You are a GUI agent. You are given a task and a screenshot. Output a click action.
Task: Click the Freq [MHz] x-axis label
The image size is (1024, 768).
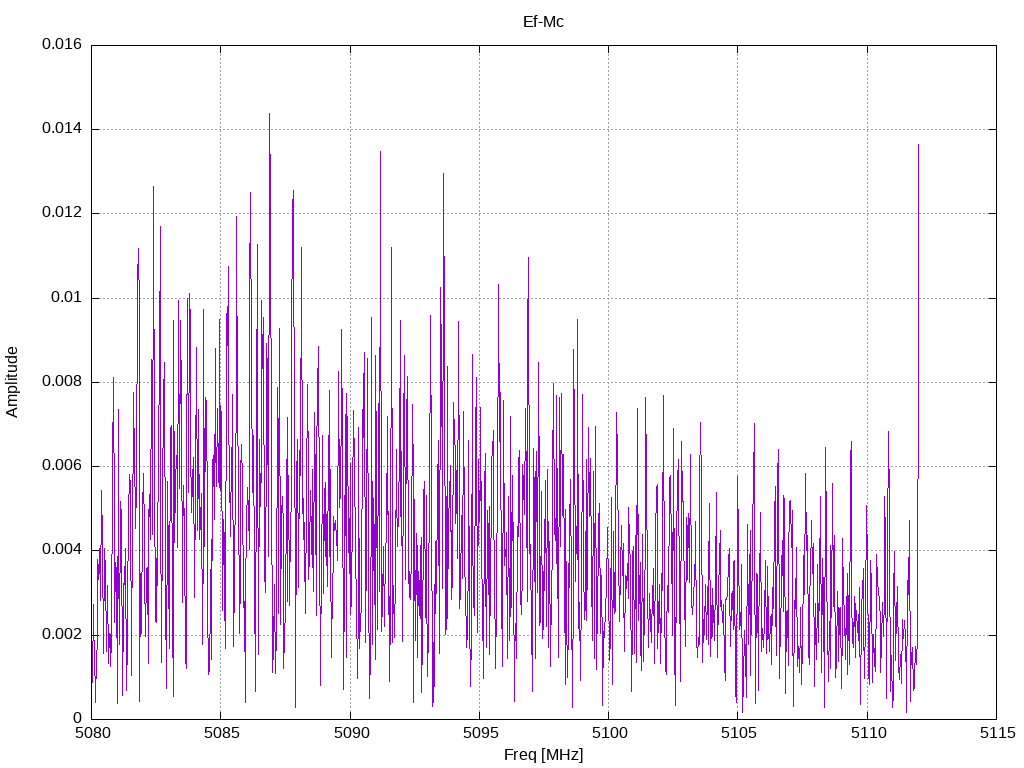(543, 755)
